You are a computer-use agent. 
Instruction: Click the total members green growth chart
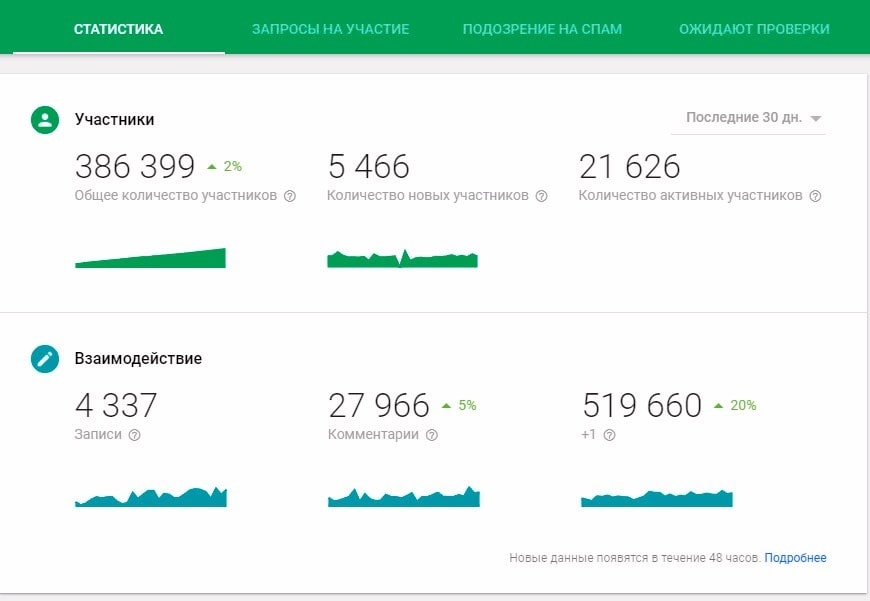tap(150, 260)
